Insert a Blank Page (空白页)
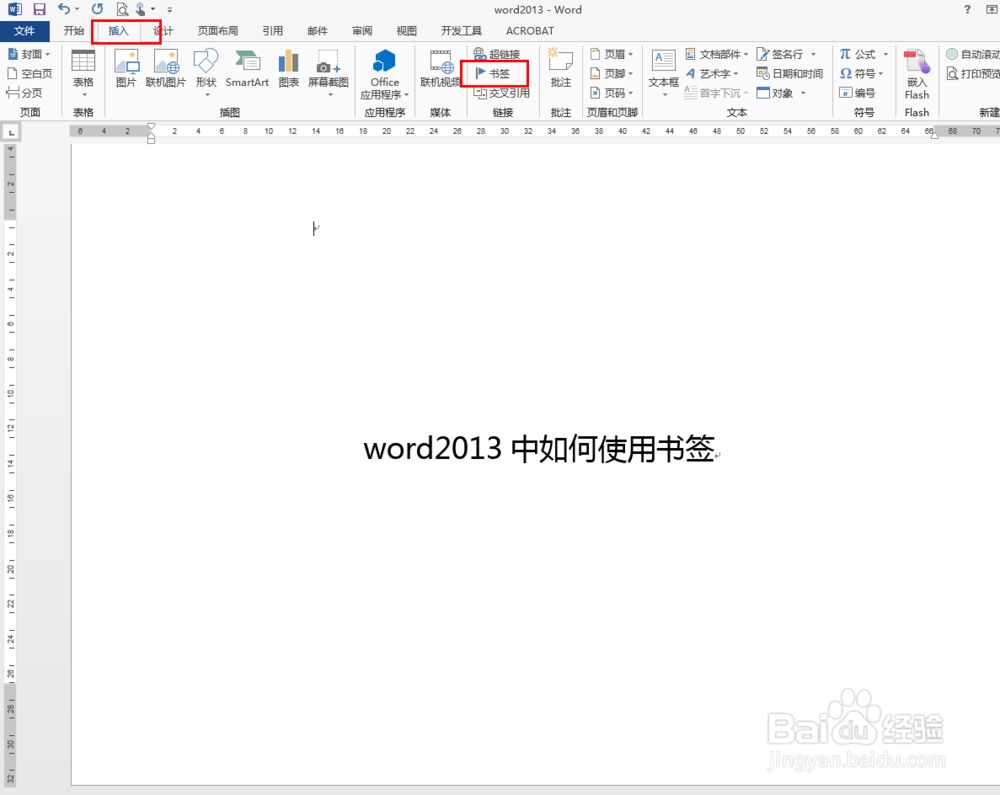The image size is (1000, 795). (29, 73)
